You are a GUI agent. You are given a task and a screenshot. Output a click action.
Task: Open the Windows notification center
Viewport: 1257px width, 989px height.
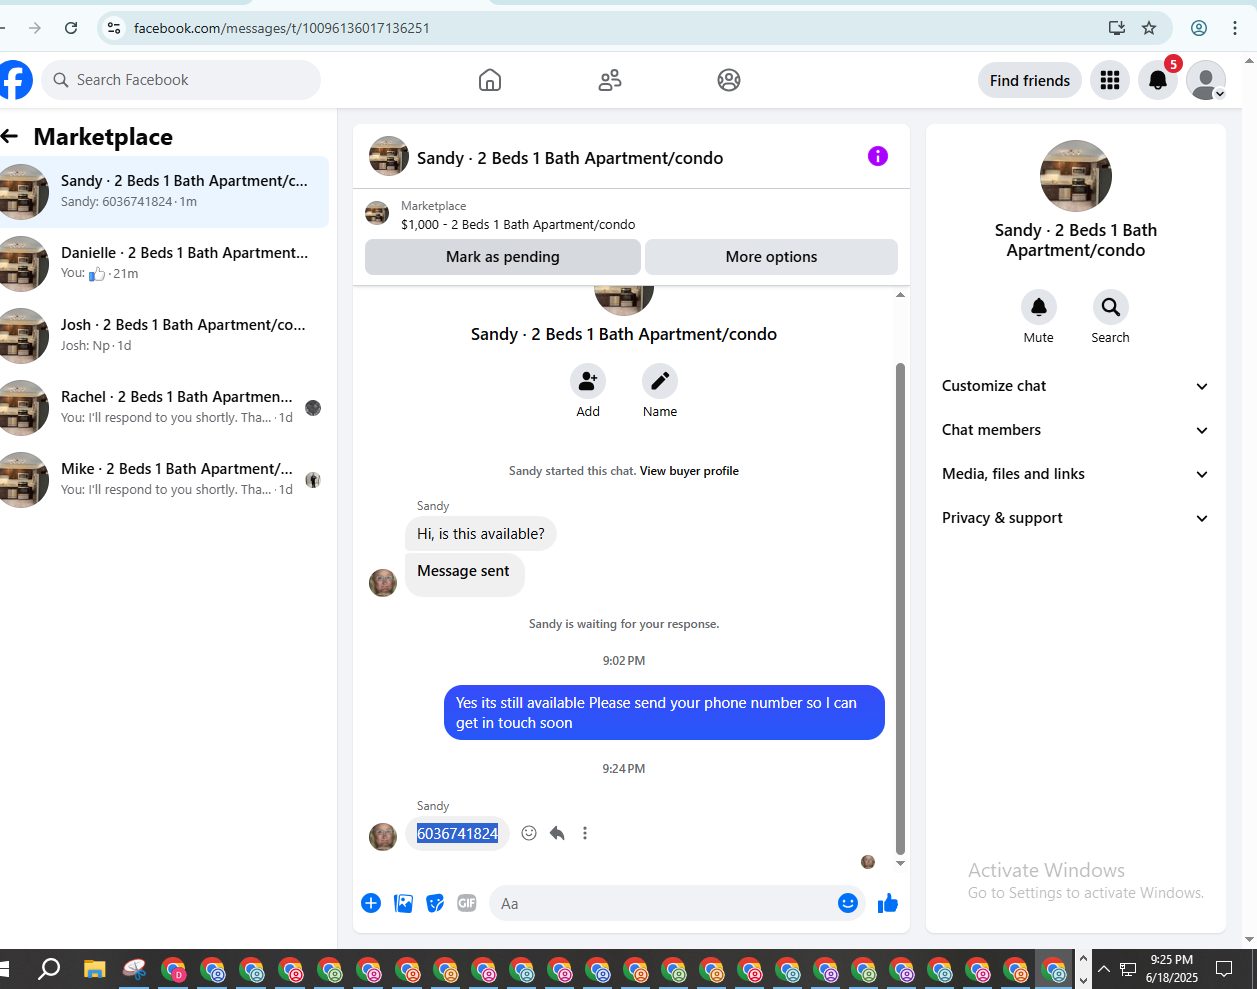tap(1224, 969)
